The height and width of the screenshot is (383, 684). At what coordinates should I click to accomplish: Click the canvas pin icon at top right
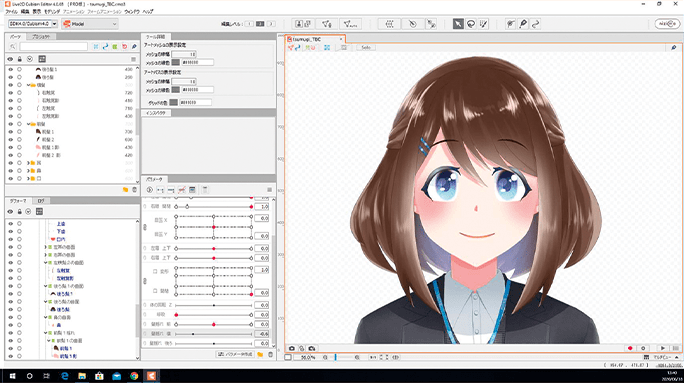(x=674, y=48)
